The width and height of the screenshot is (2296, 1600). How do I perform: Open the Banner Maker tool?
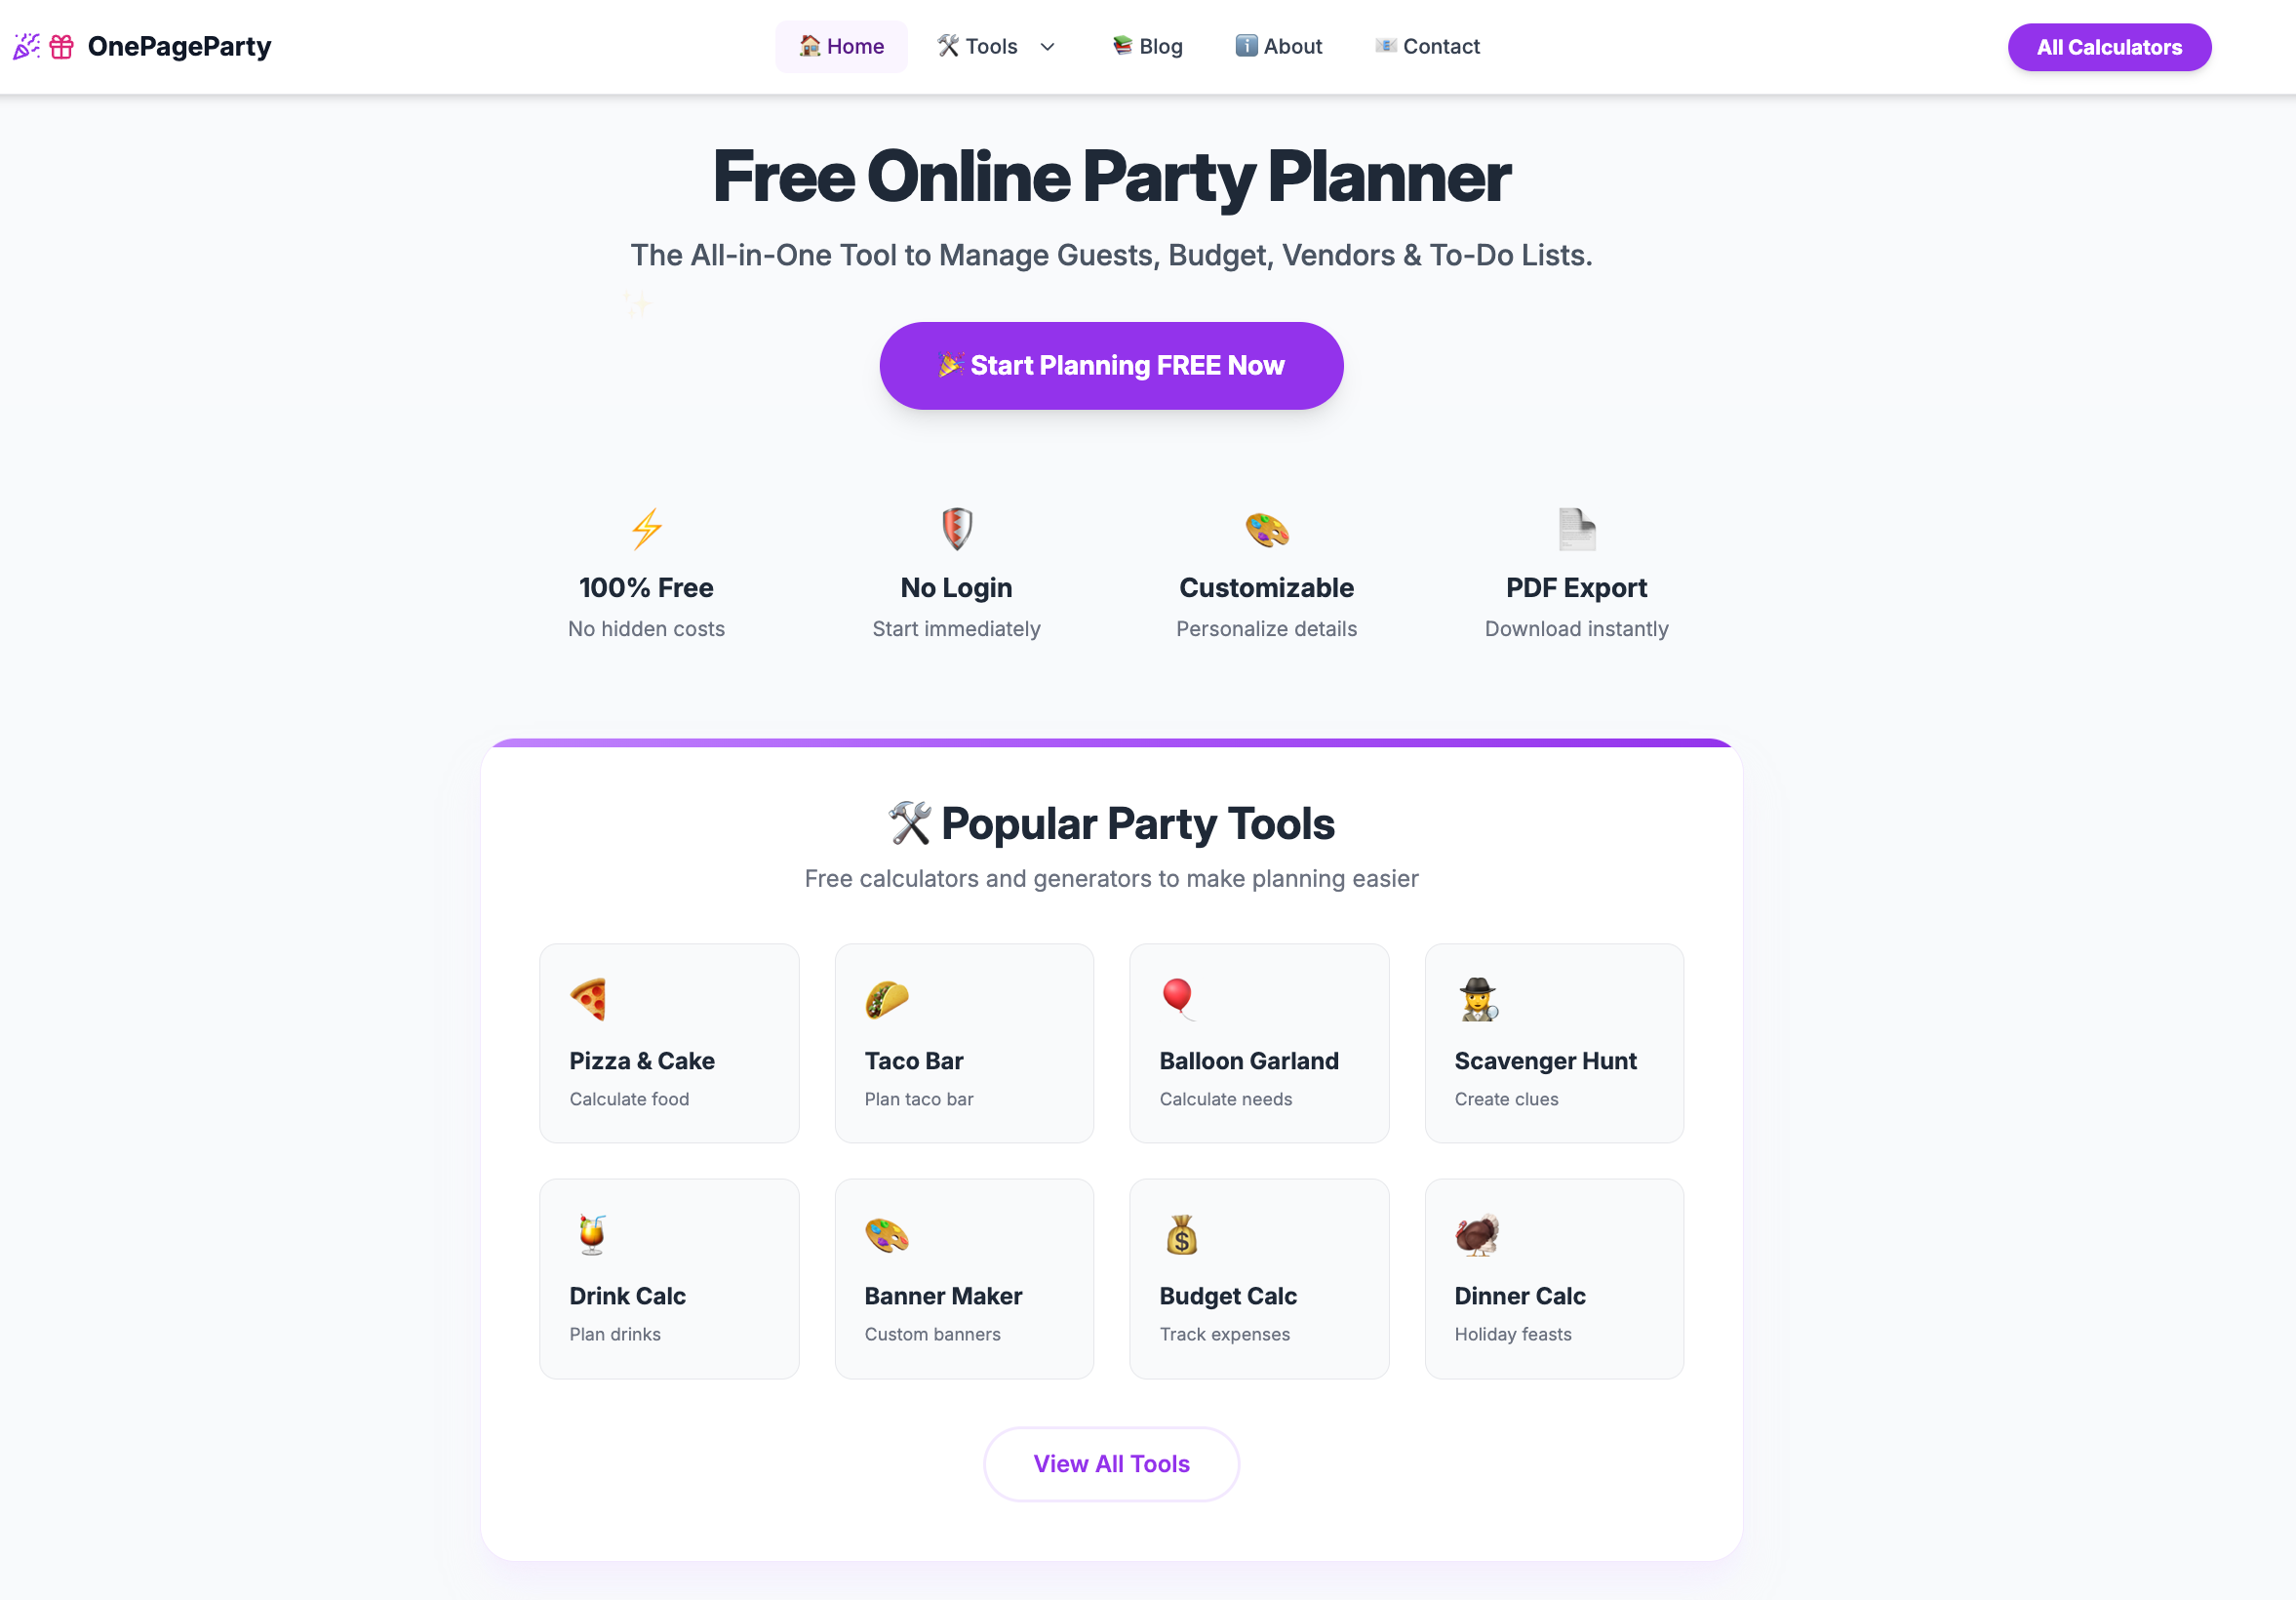tap(963, 1278)
